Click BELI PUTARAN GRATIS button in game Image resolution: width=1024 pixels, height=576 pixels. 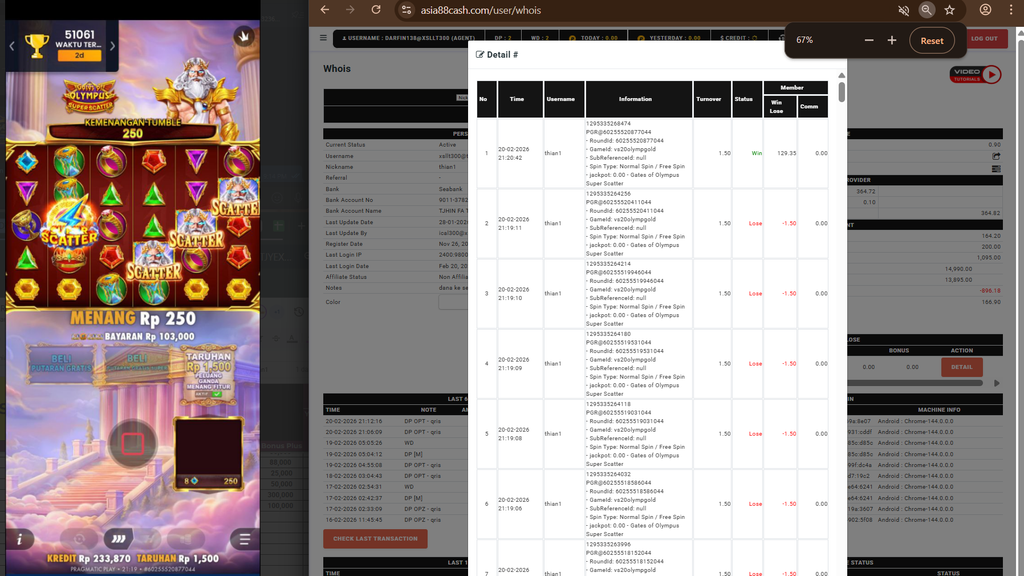(61, 363)
